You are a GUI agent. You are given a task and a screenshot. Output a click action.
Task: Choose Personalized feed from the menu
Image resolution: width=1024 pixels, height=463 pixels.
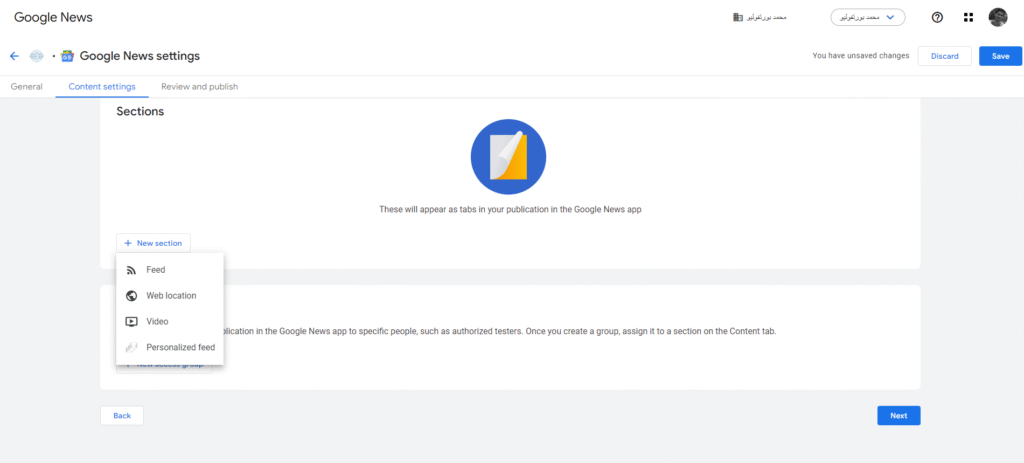170,347
